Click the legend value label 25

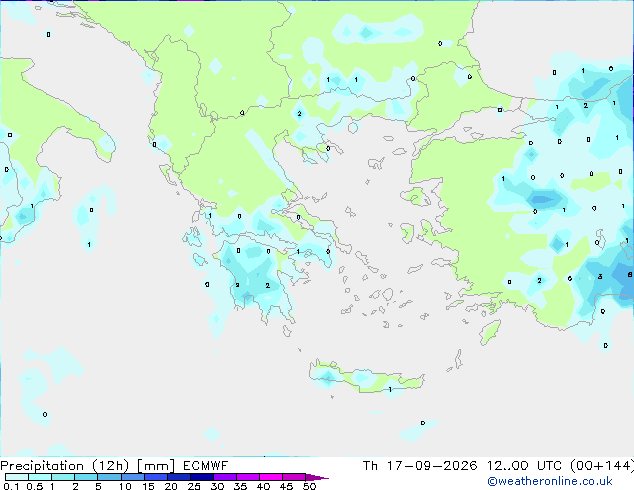point(194,486)
